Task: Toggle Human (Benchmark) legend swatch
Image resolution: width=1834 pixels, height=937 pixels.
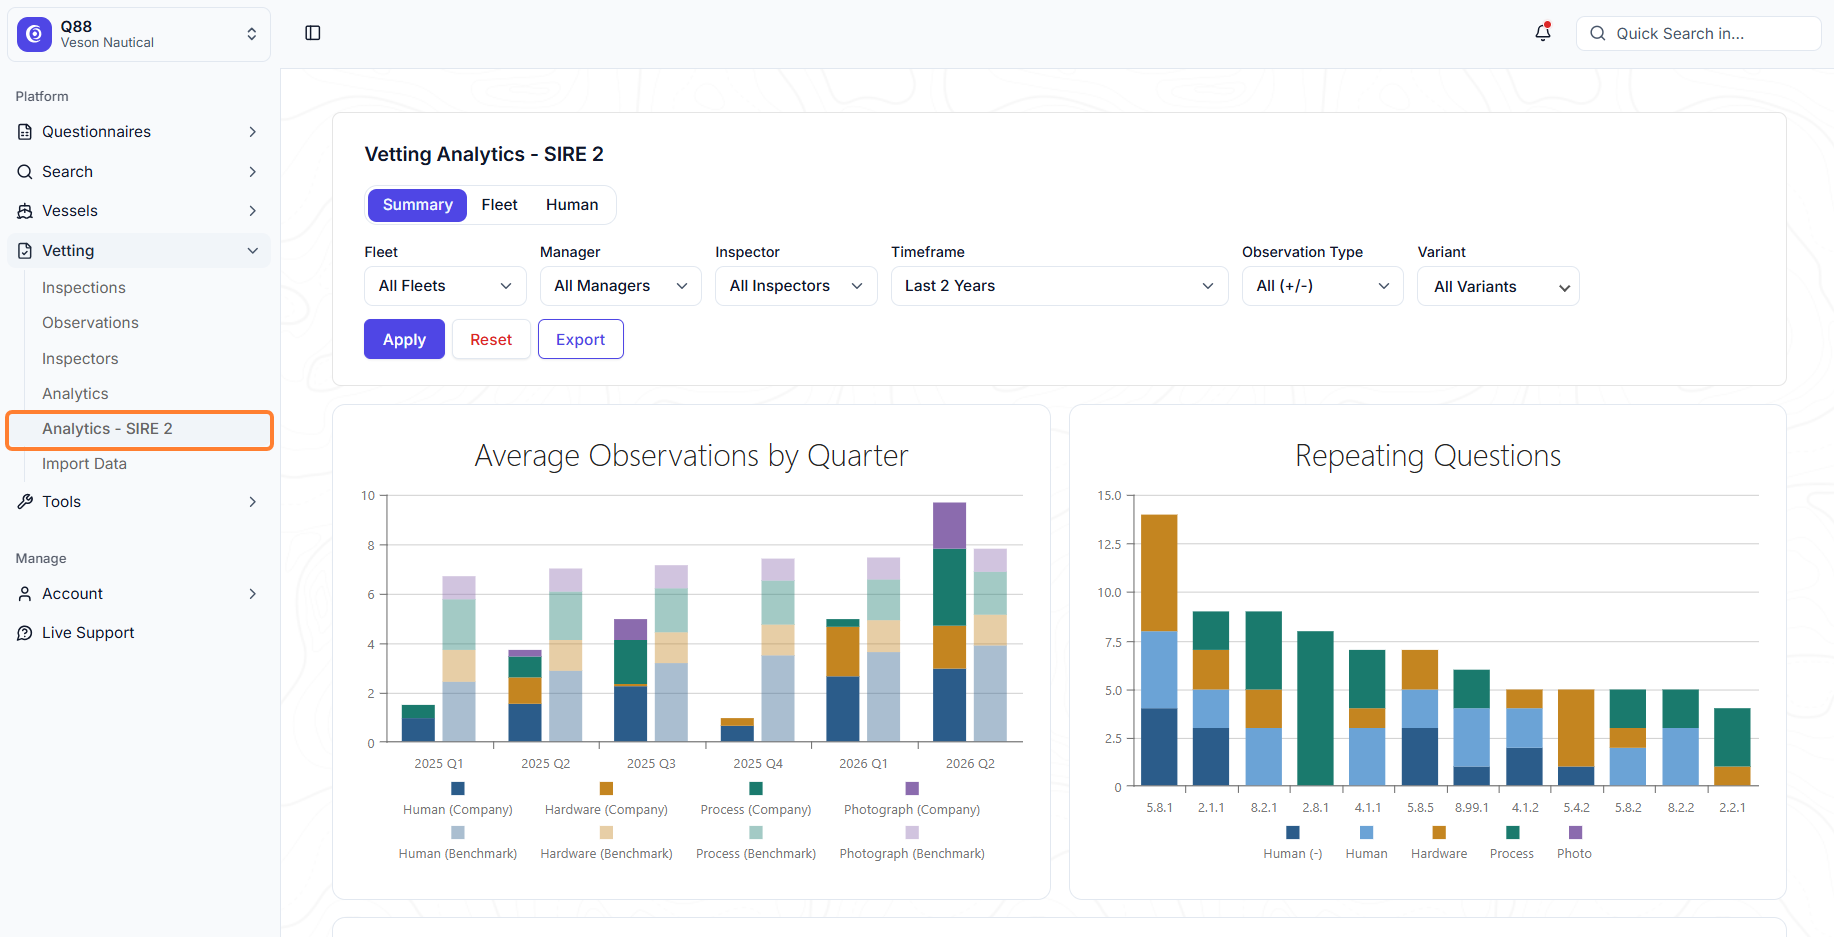Action: tap(458, 832)
